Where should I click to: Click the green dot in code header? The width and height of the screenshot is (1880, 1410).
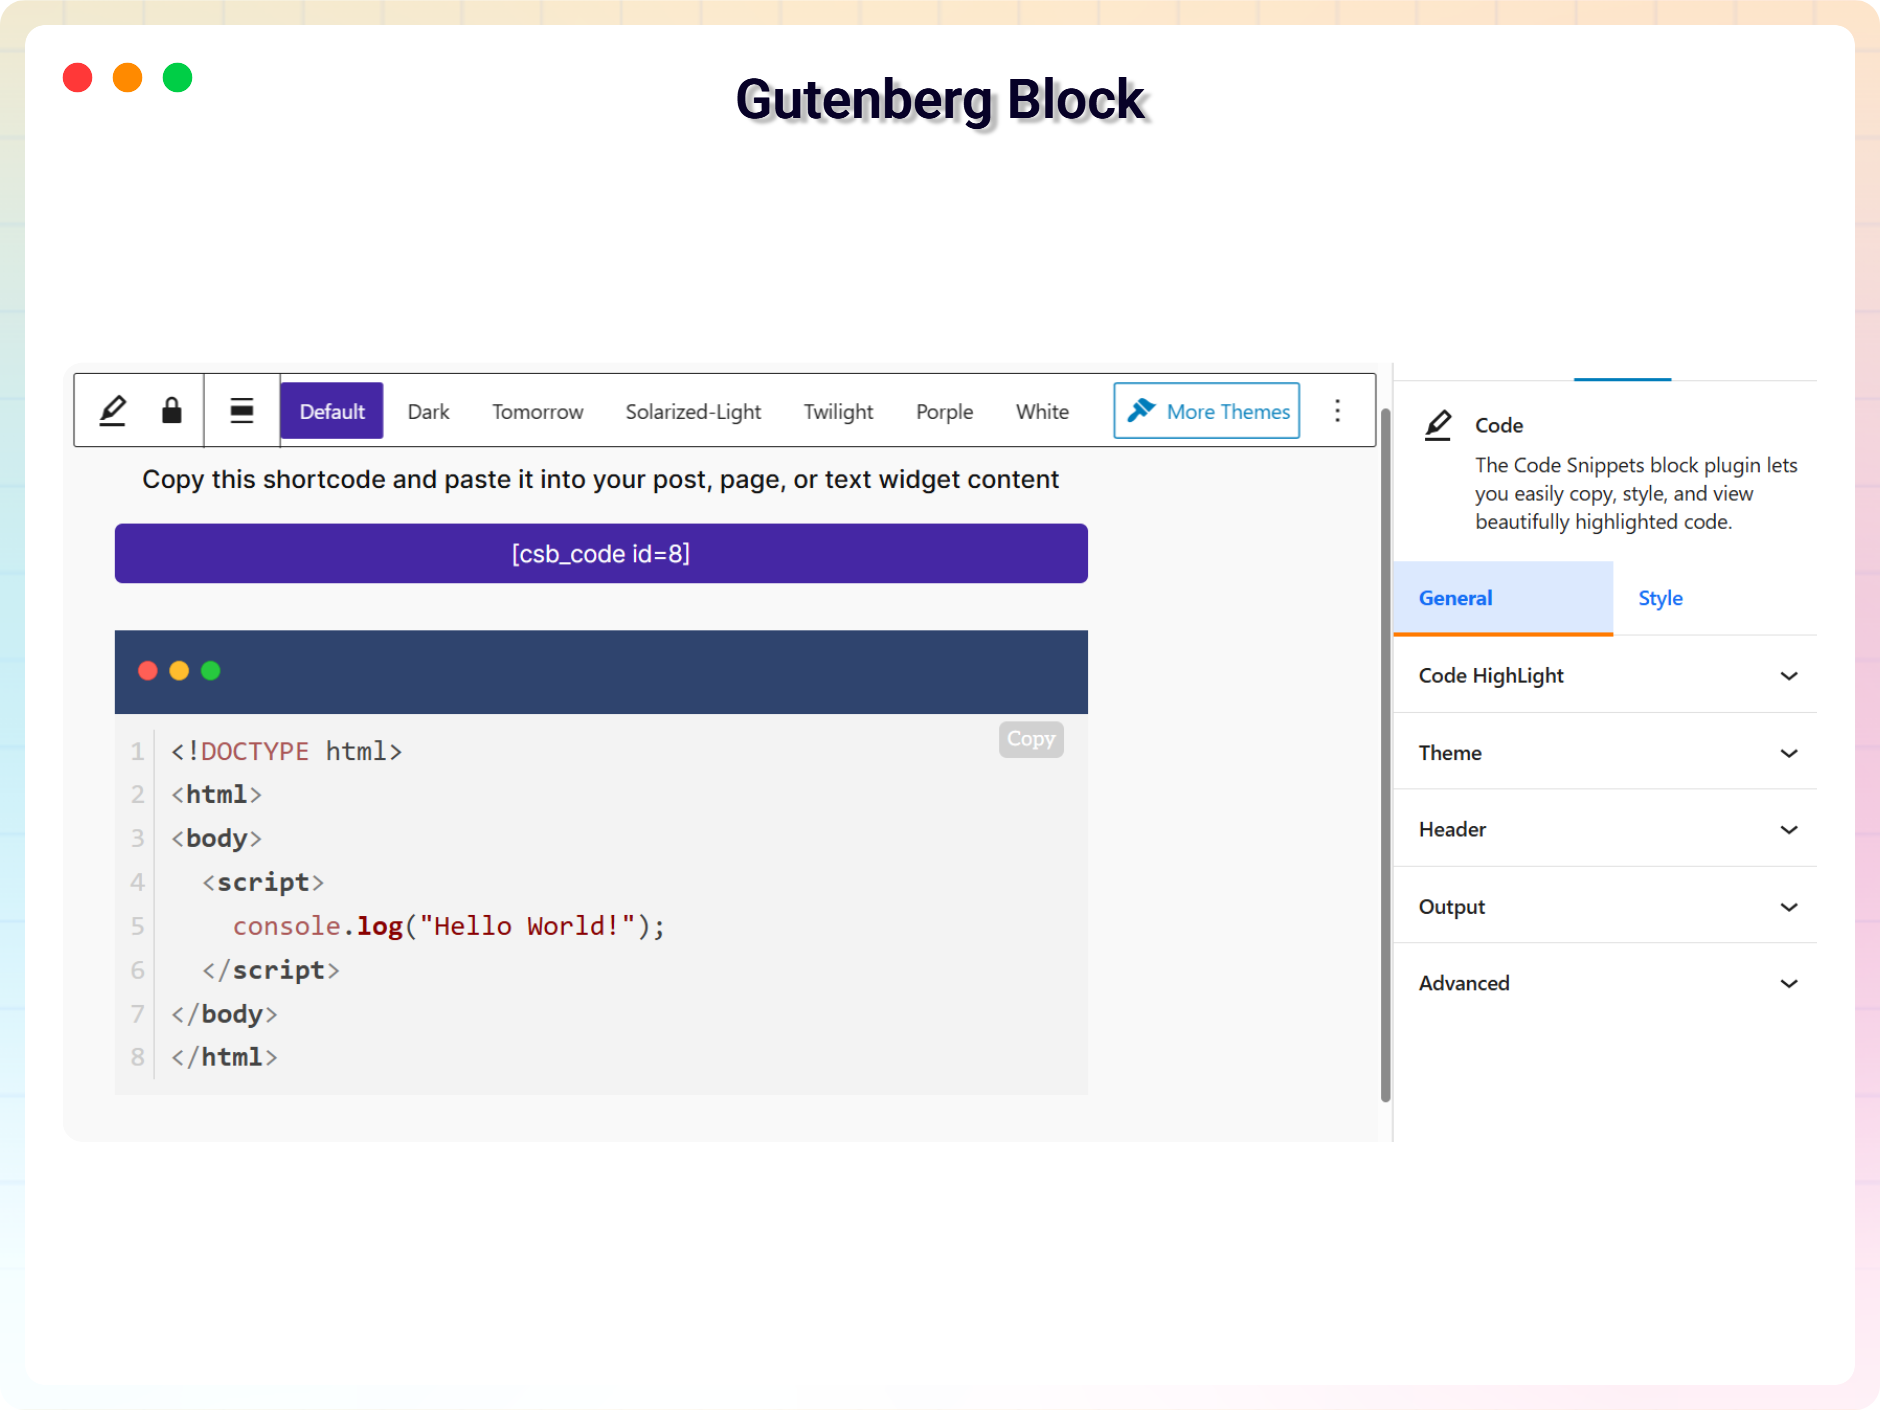coord(211,671)
